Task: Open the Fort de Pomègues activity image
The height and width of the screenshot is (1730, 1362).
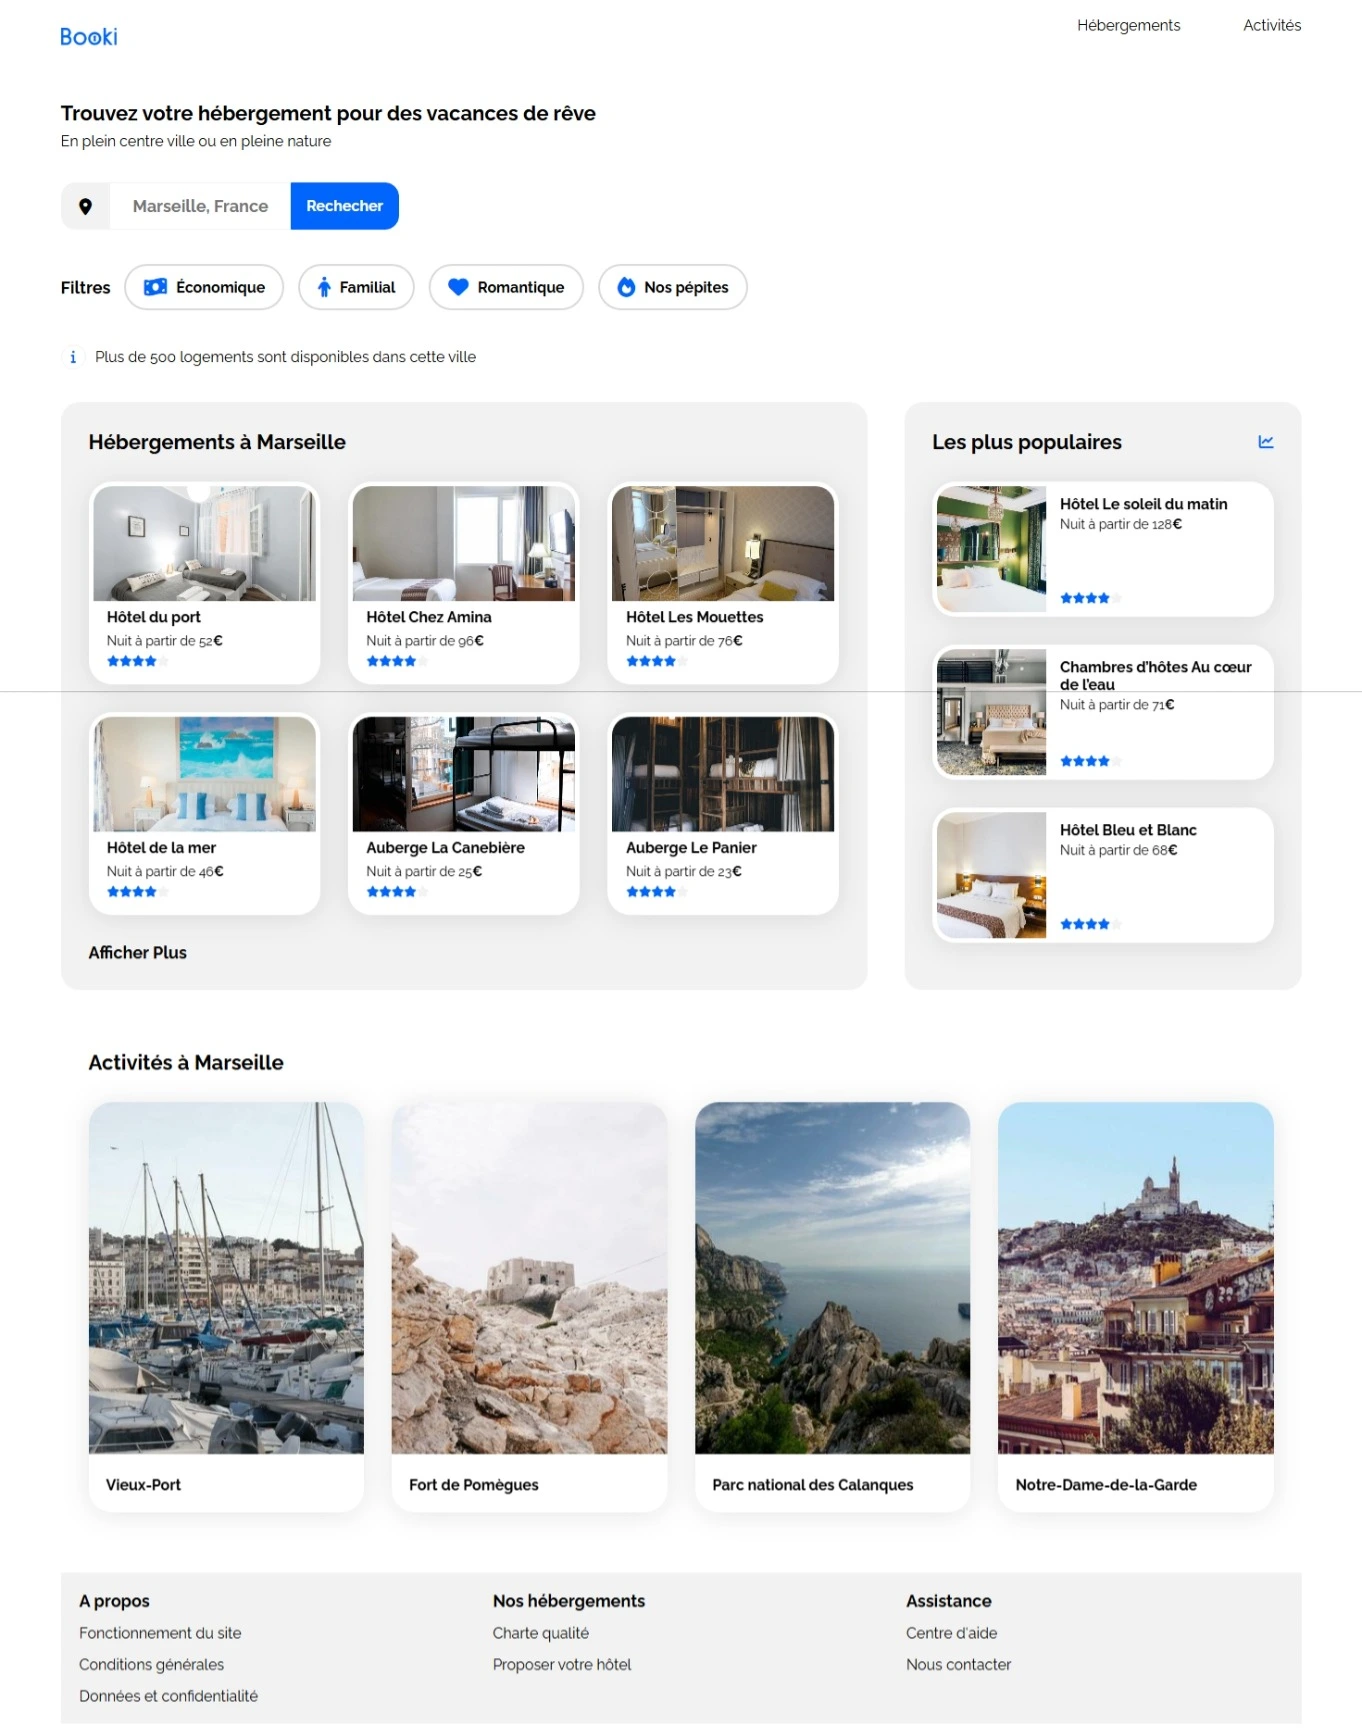Action: pyautogui.click(x=529, y=1278)
